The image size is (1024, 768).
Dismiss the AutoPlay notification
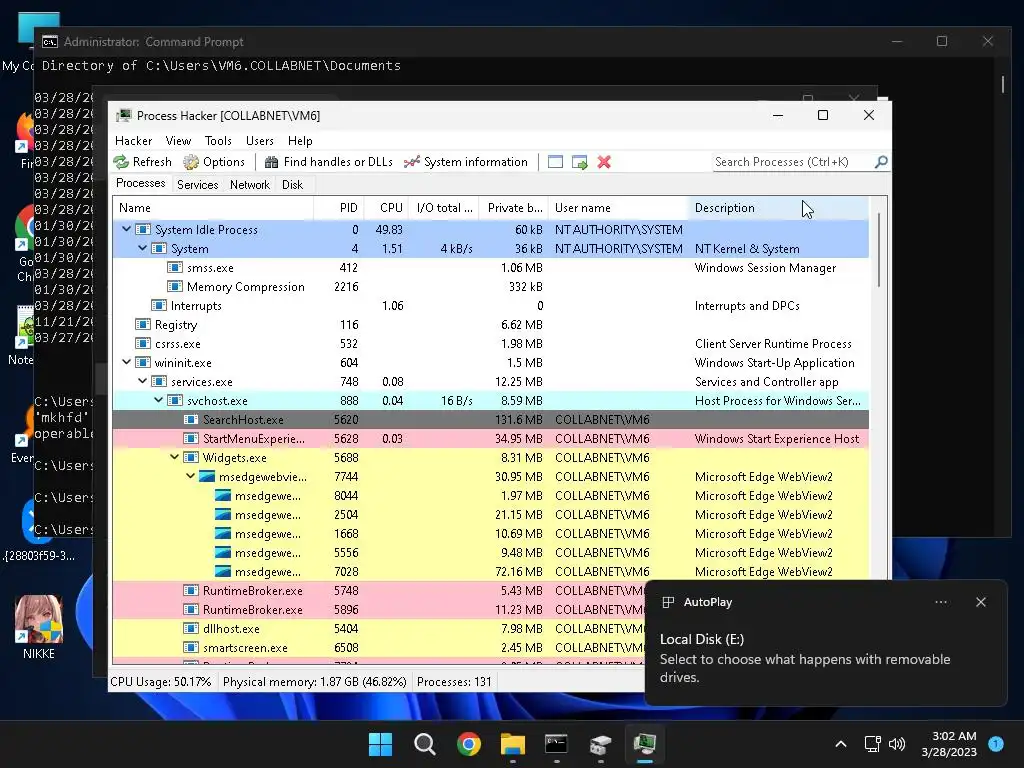pyautogui.click(x=981, y=602)
